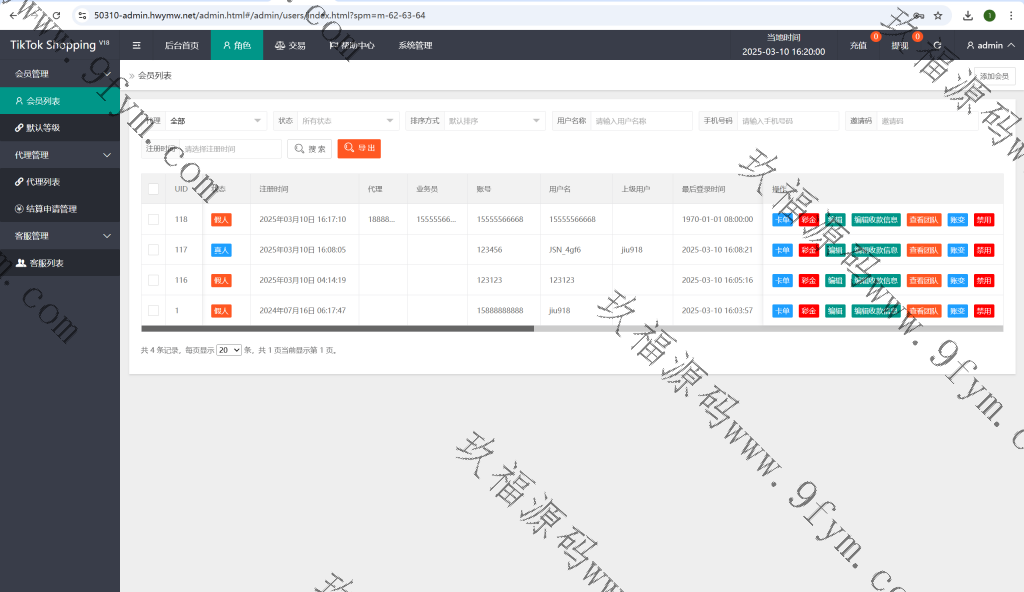The width and height of the screenshot is (1024, 592).
Task: Check the select-all checkbox in table header
Action: pyautogui.click(x=154, y=189)
